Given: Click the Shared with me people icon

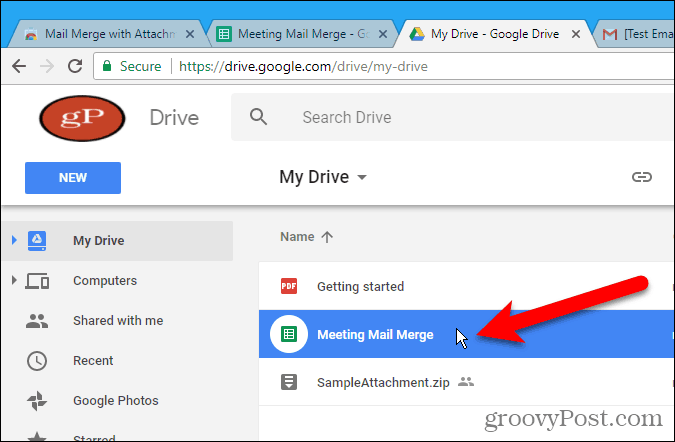Looking at the screenshot, I should click(x=37, y=321).
